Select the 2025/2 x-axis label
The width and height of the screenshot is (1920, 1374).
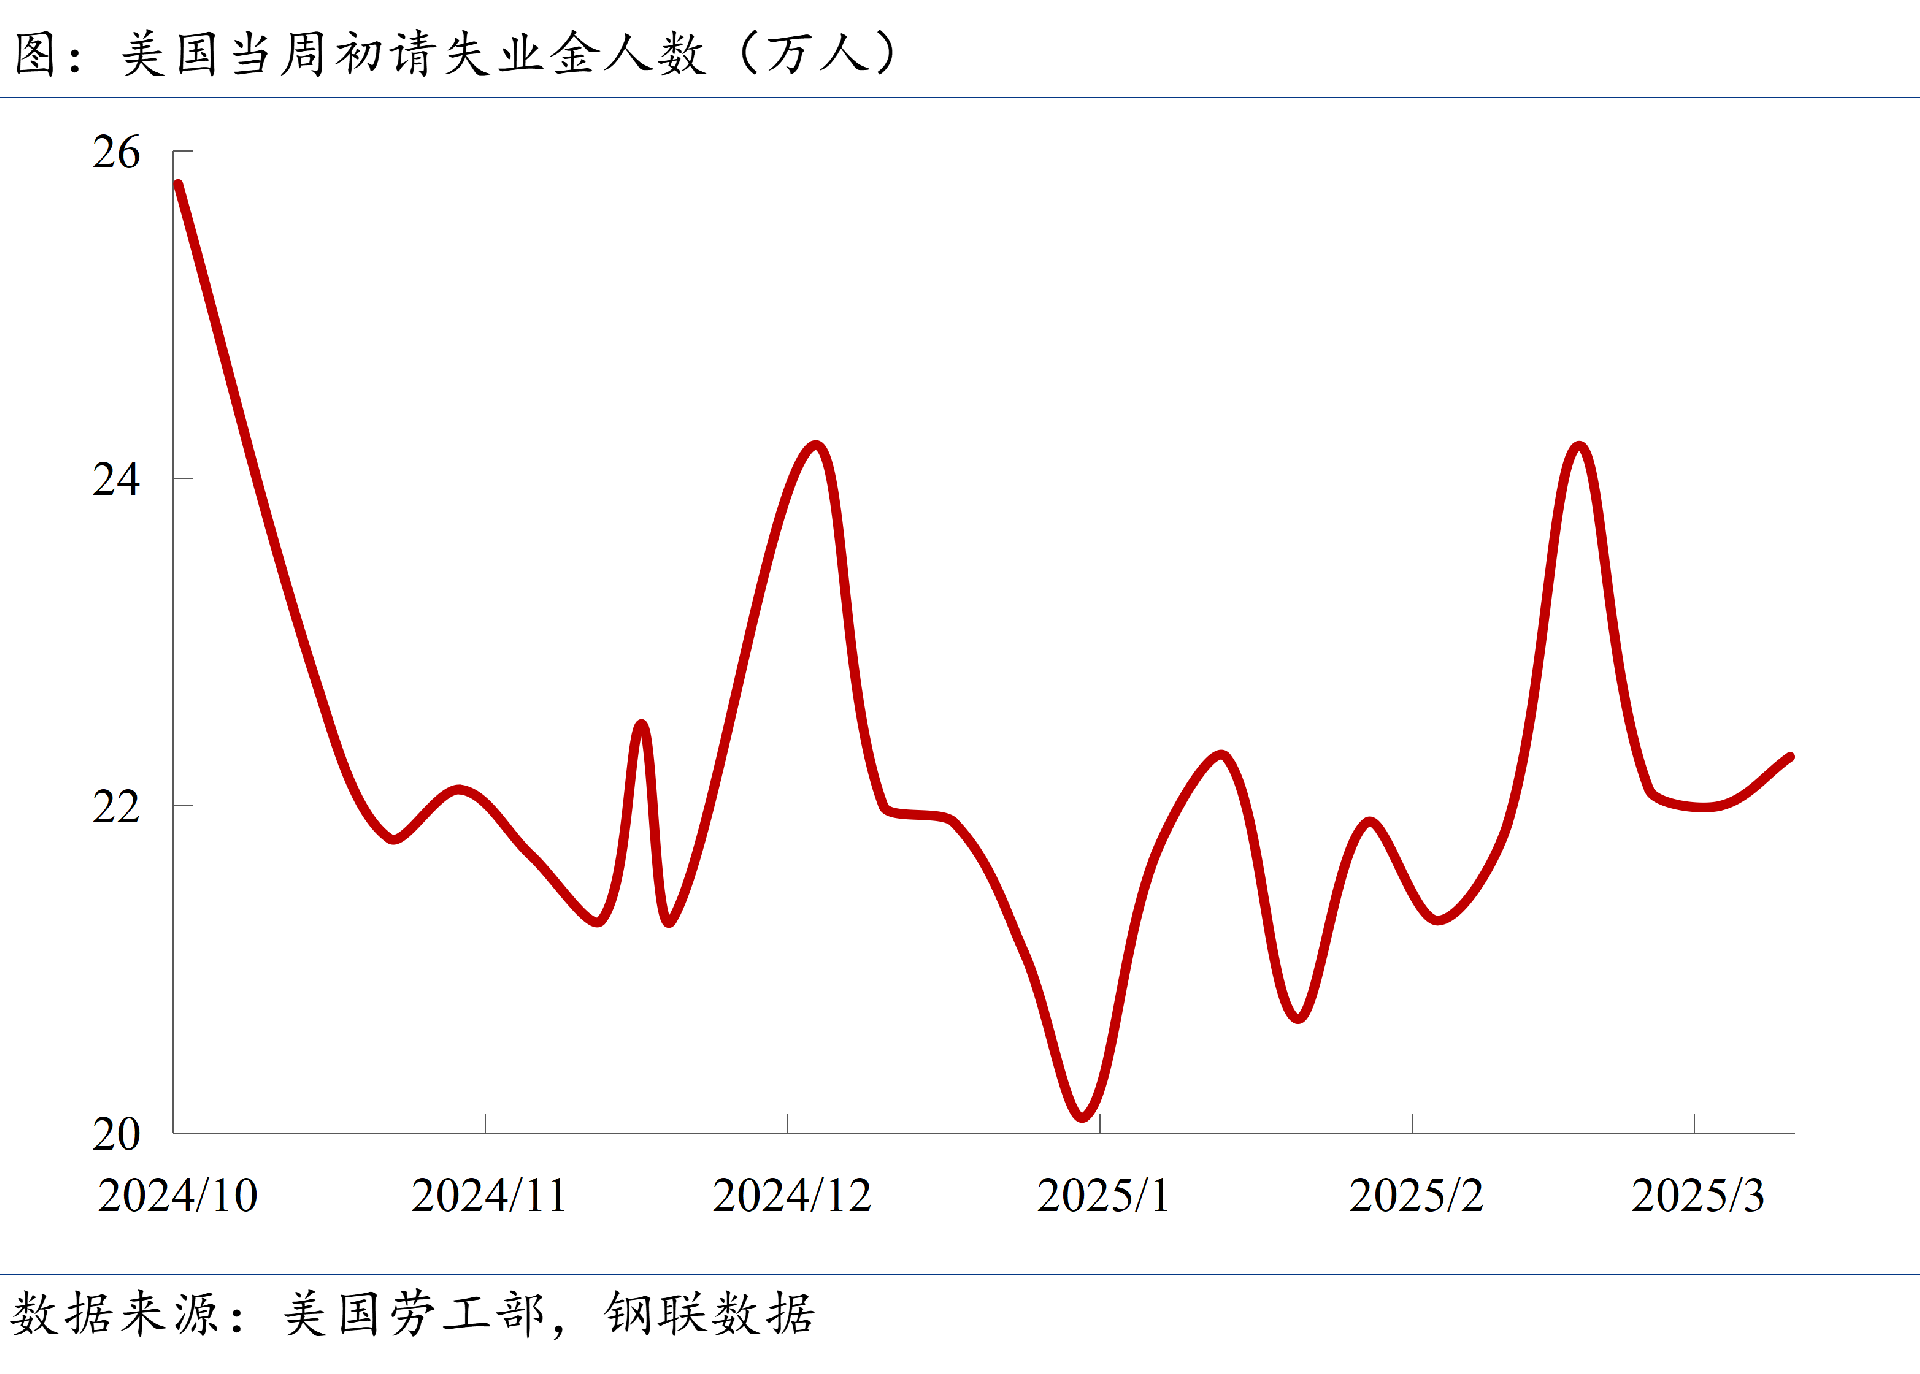coord(1415,1196)
